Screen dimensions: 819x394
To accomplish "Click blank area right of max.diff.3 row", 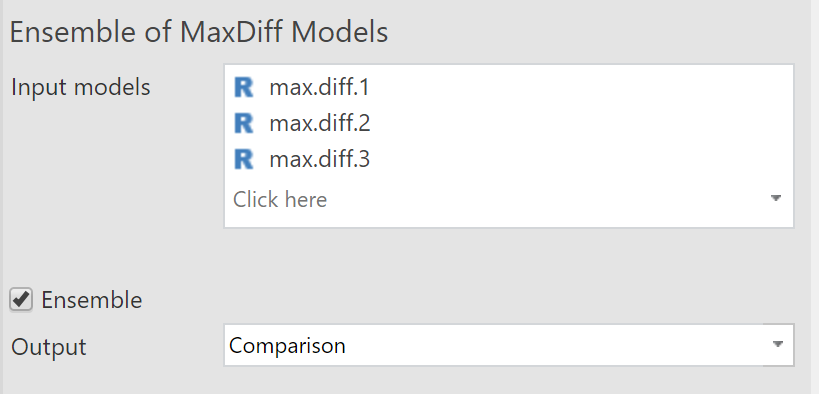I will (x=575, y=159).
